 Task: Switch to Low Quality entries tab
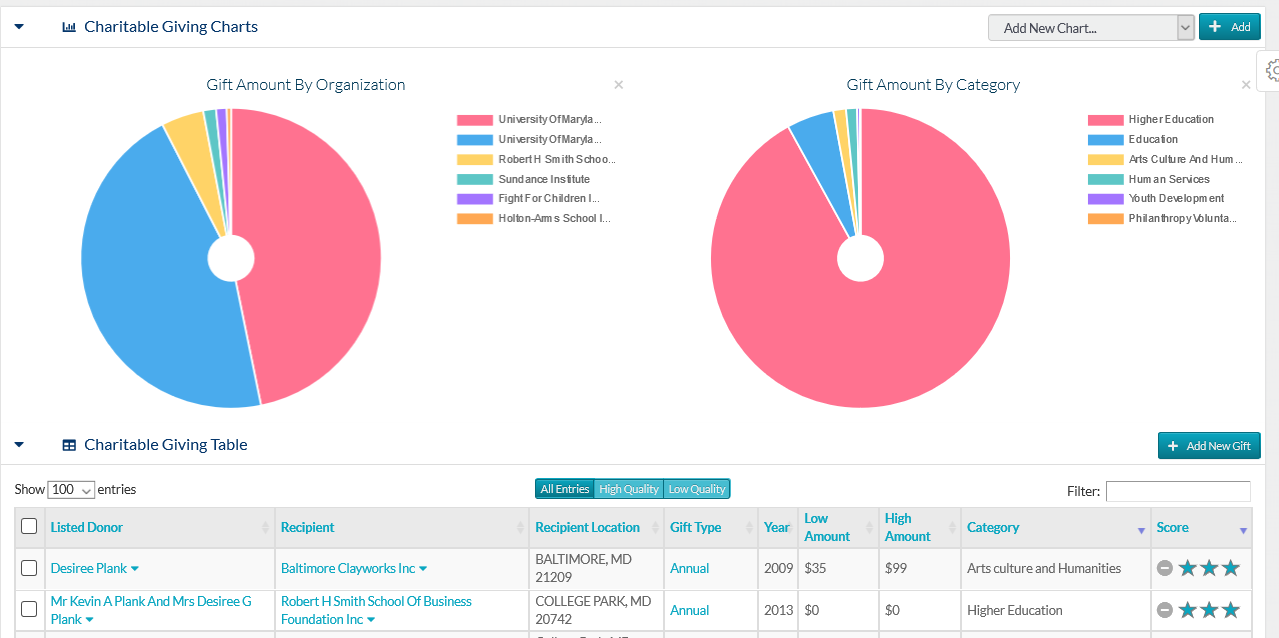696,489
